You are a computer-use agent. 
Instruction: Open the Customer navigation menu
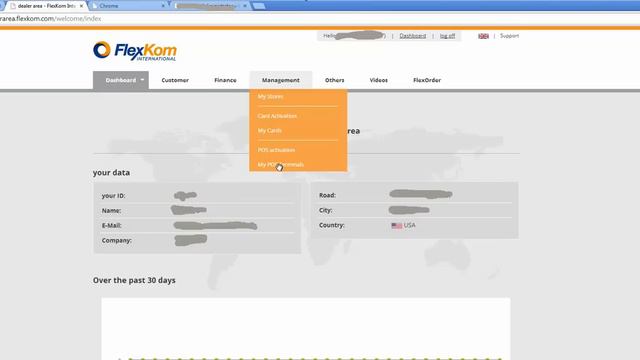pos(175,80)
